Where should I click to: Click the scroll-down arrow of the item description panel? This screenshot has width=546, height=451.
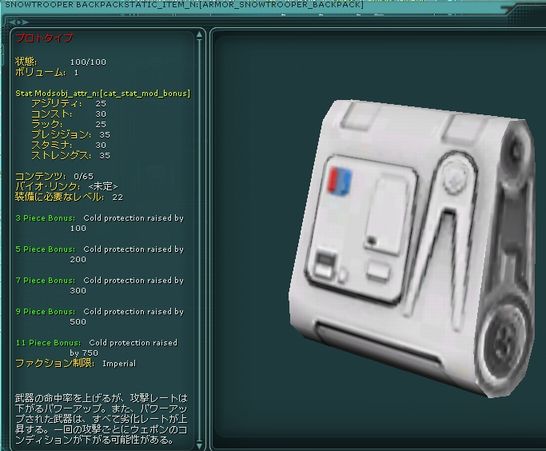coord(199,445)
